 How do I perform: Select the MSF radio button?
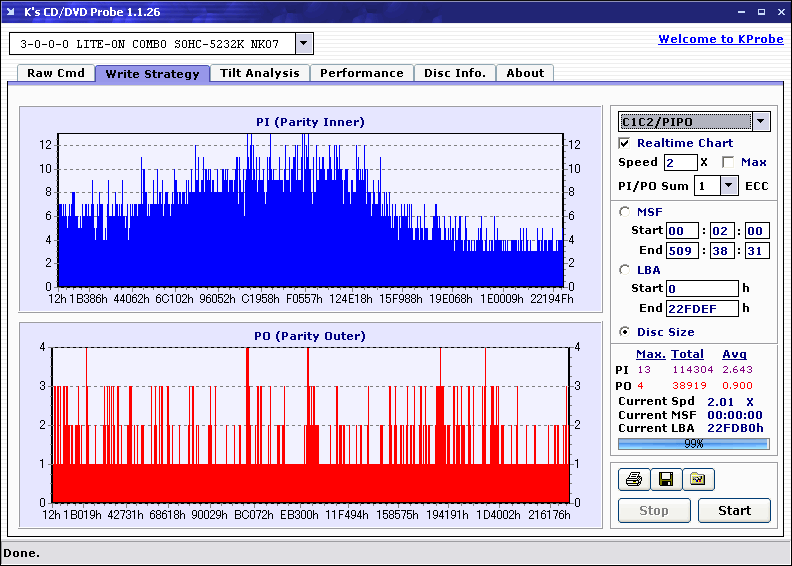pyautogui.click(x=625, y=211)
